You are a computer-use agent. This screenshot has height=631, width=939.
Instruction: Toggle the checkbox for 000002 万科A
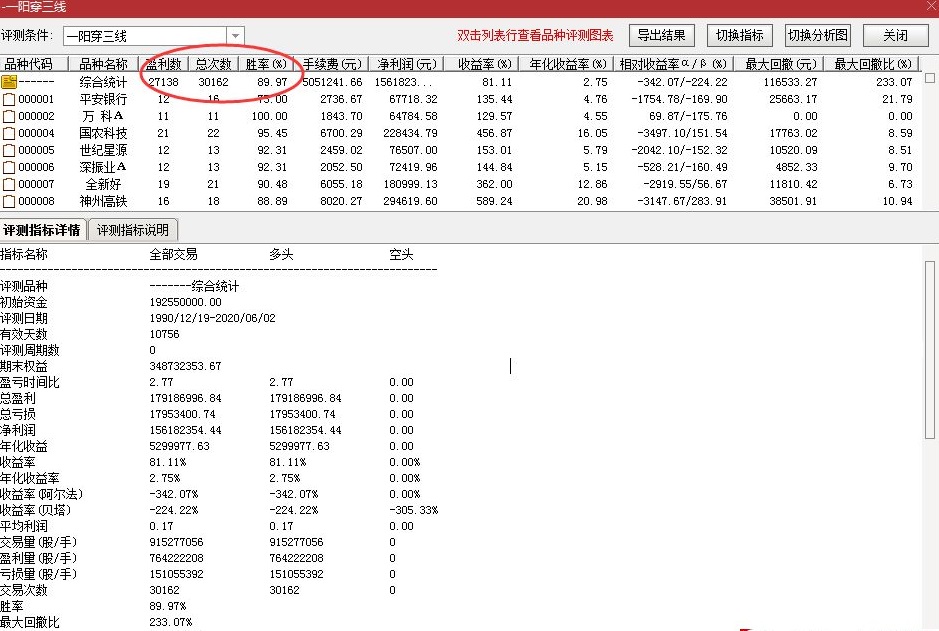[x=9, y=116]
